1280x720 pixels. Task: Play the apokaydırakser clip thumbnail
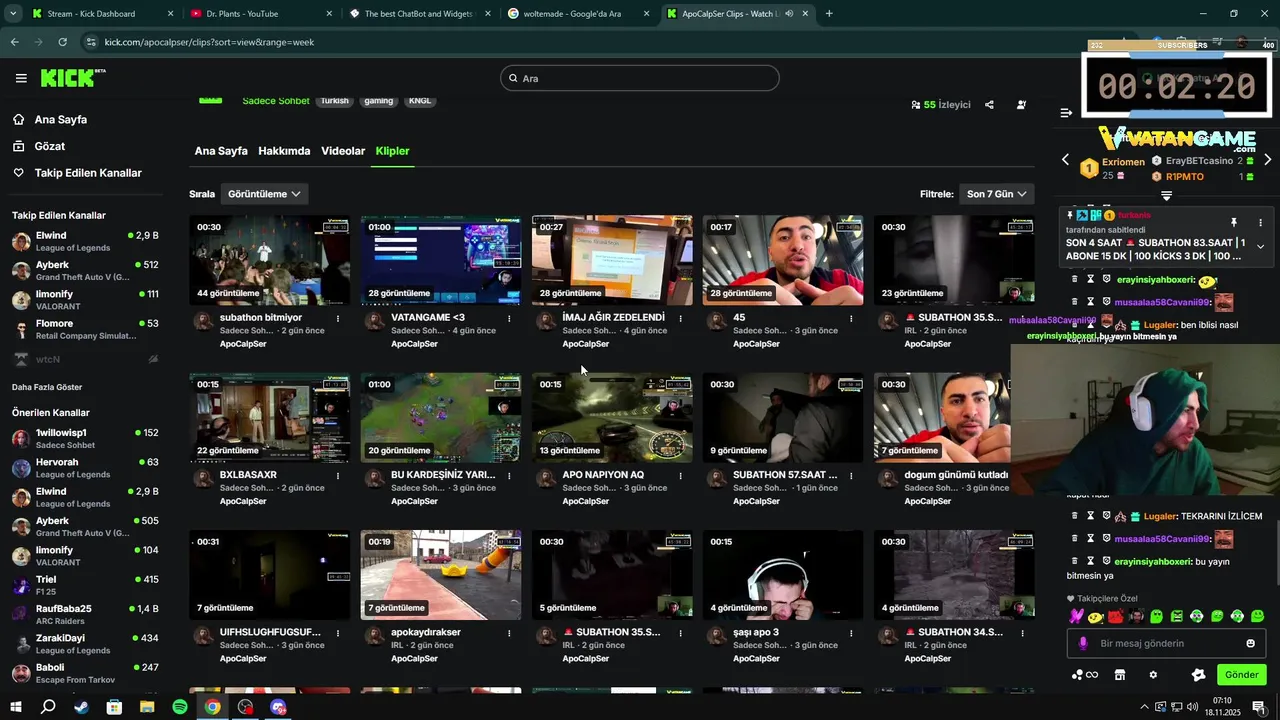(441, 575)
